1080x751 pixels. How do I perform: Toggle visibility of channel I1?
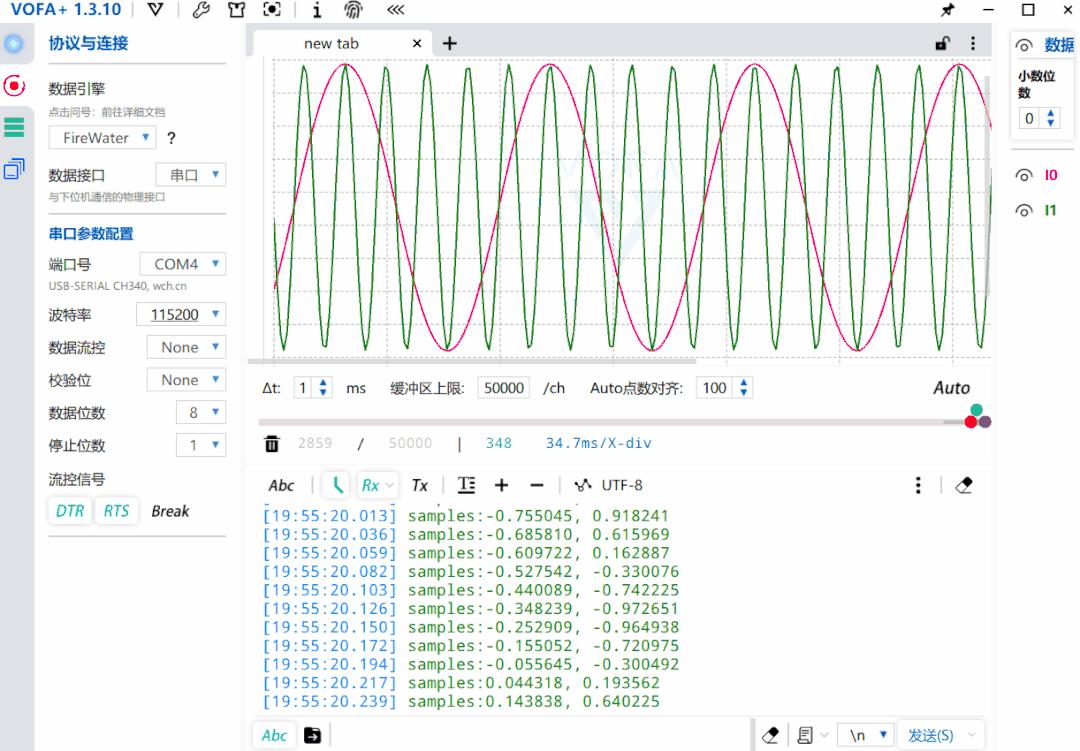[1024, 211]
